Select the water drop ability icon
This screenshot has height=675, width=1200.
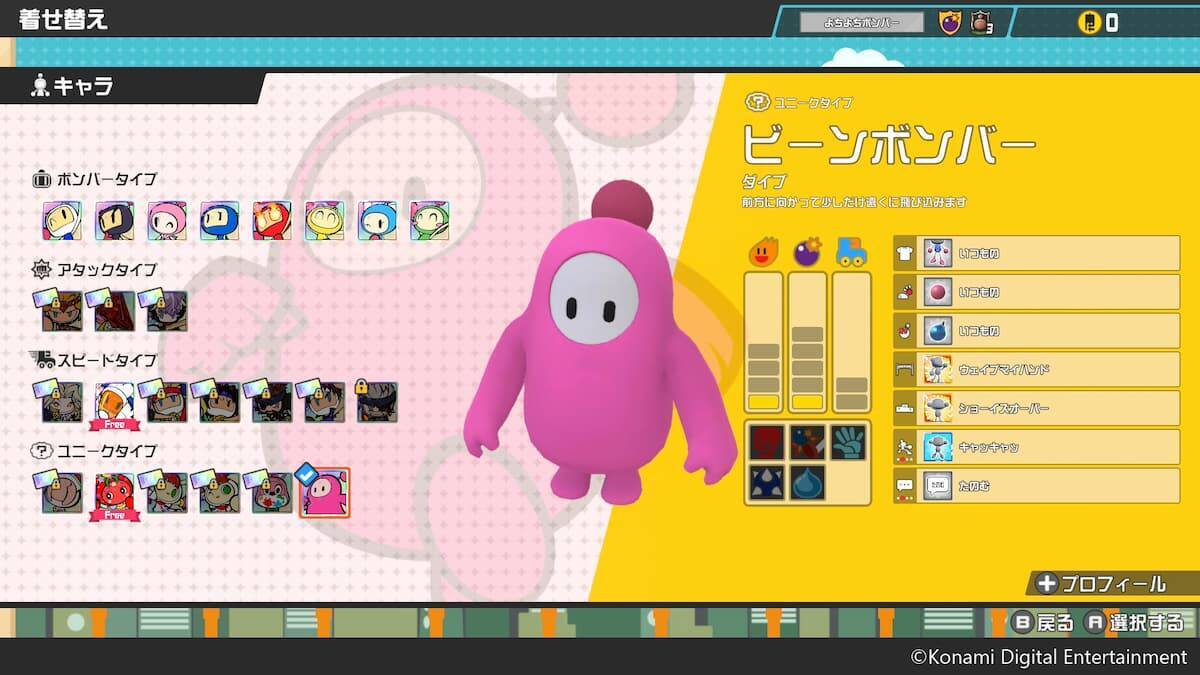pyautogui.click(x=808, y=482)
